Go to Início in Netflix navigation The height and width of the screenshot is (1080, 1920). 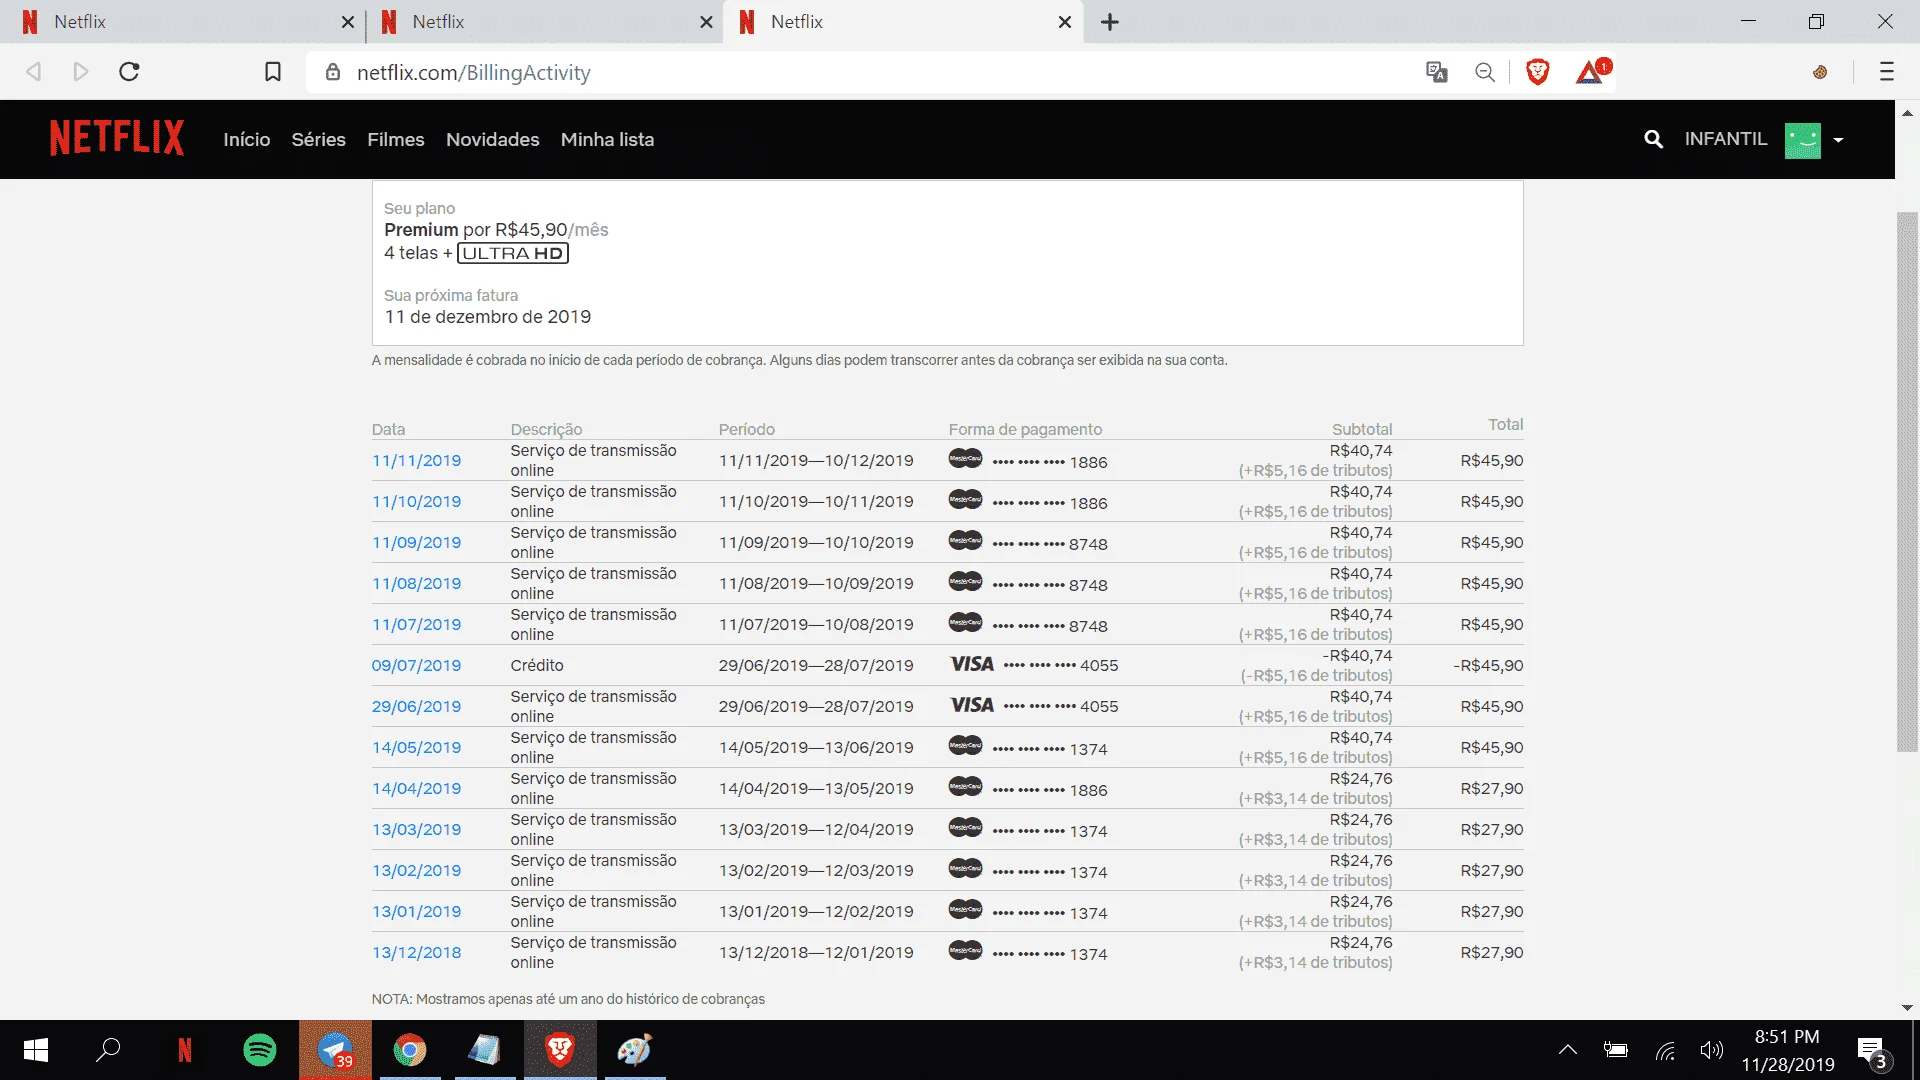(x=246, y=140)
